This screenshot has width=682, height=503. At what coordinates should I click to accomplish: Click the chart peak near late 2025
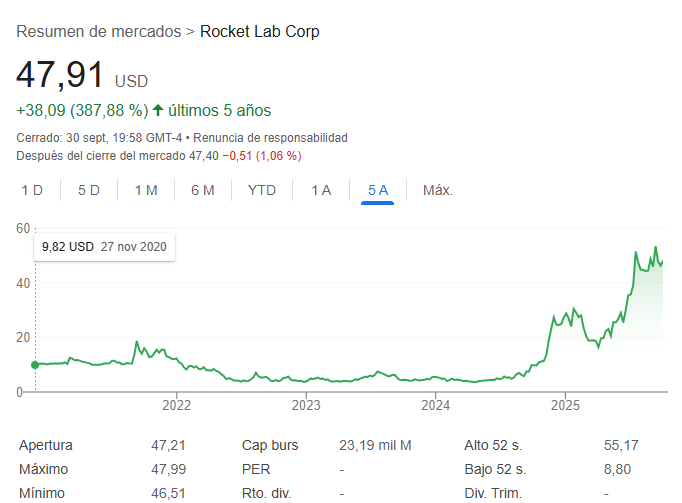pyautogui.click(x=656, y=248)
